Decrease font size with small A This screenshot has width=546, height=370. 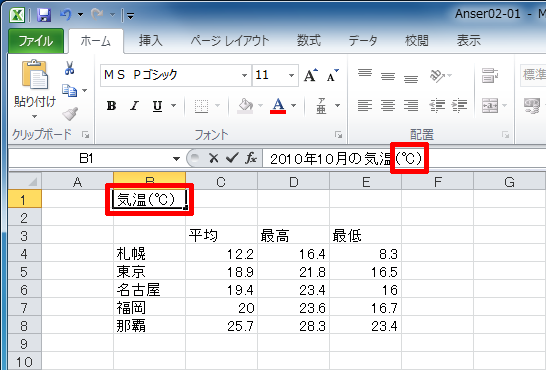[x=332, y=75]
